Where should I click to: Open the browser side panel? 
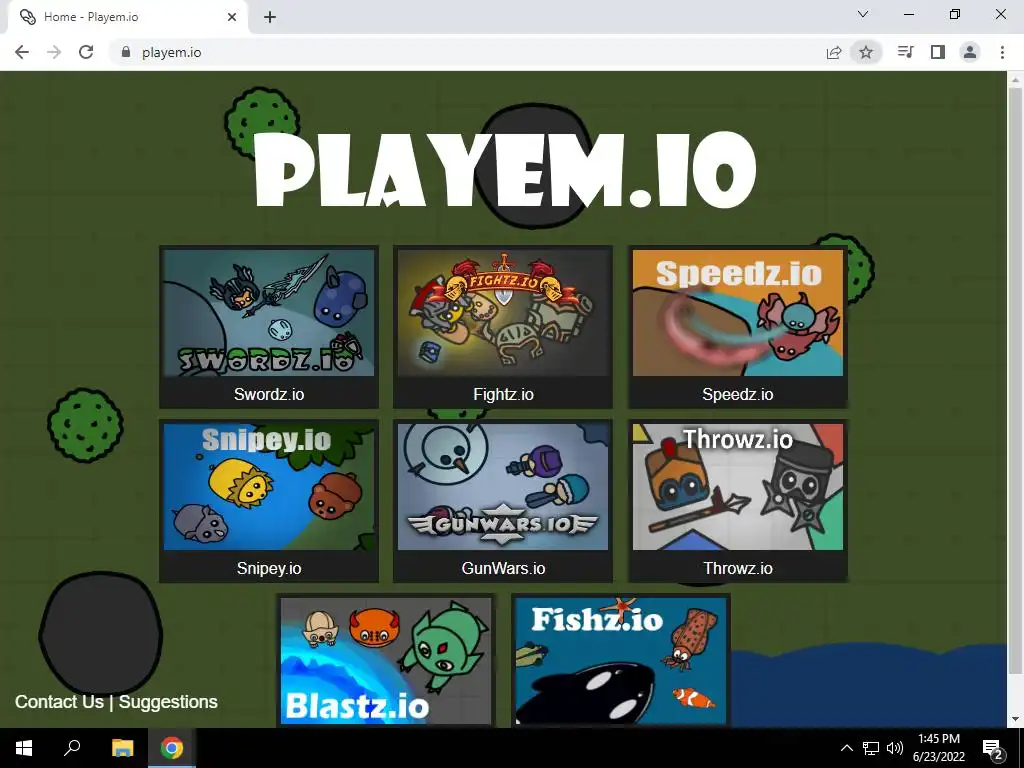click(x=938, y=52)
